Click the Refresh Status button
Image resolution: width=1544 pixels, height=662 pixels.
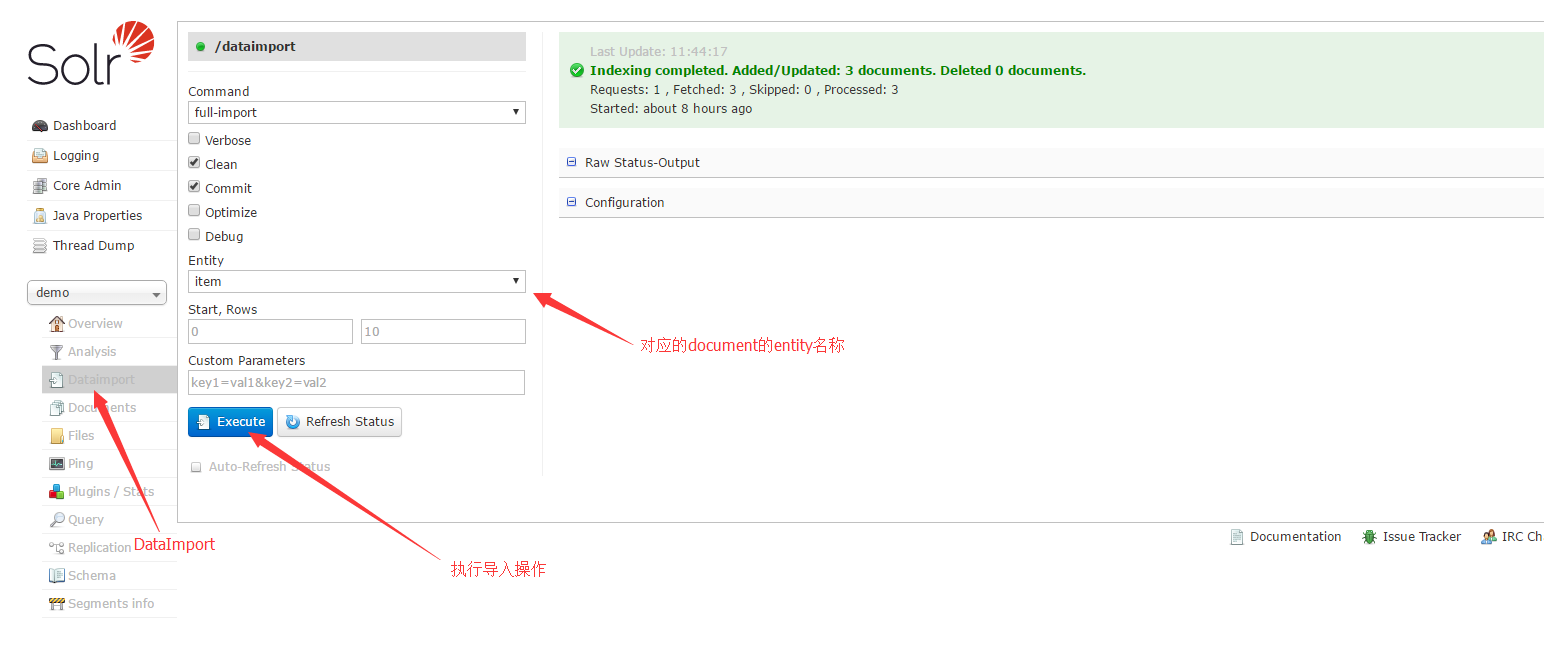click(339, 422)
